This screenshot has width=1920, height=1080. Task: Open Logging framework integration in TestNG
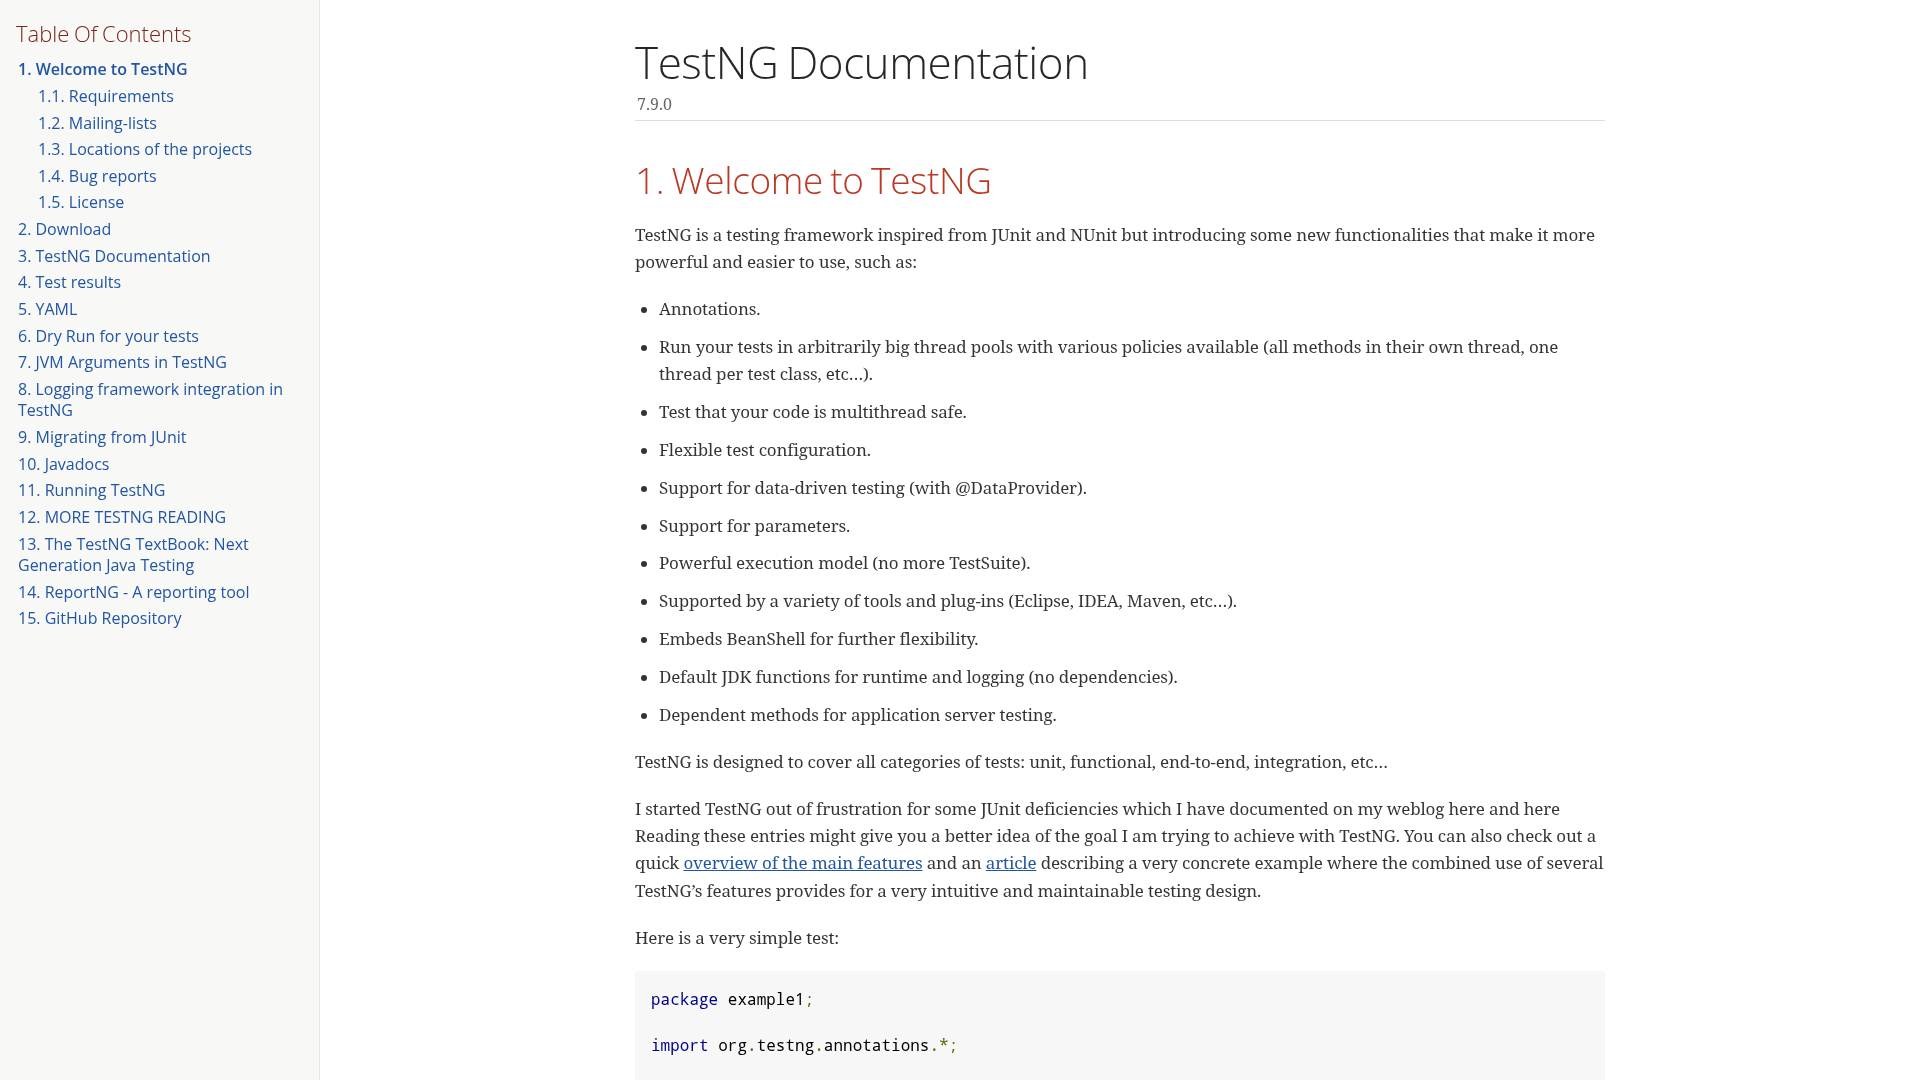tap(150, 399)
